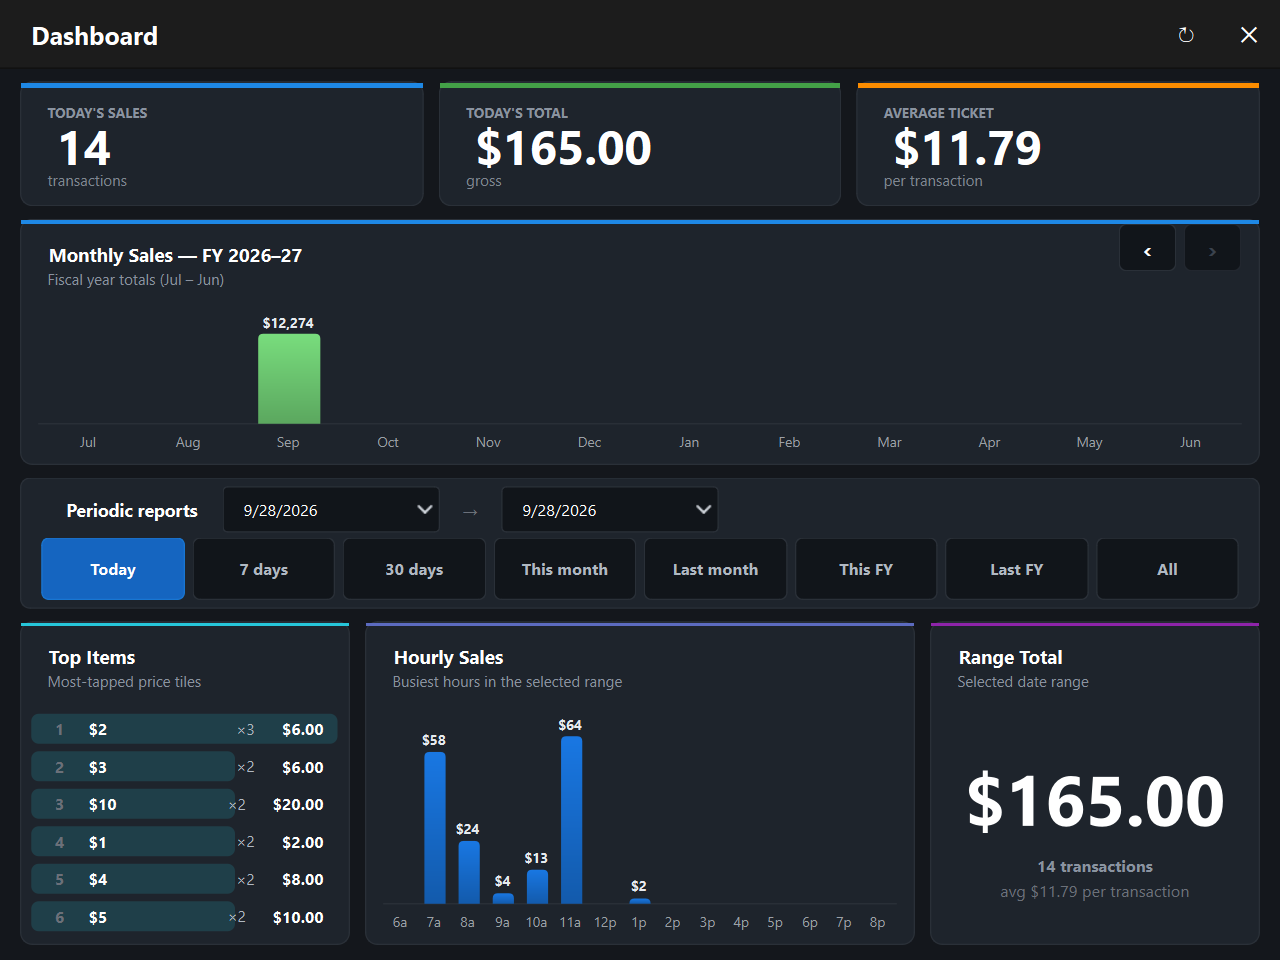This screenshot has width=1280, height=960.
Task: Click 'avg $11.79 per transaction' text
Action: click(x=1095, y=892)
